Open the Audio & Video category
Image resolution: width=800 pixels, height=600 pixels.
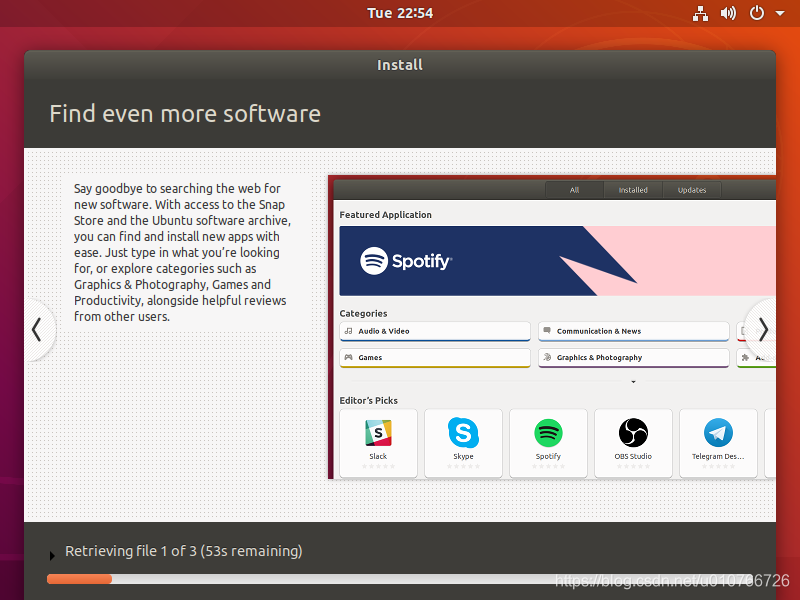click(x=435, y=331)
